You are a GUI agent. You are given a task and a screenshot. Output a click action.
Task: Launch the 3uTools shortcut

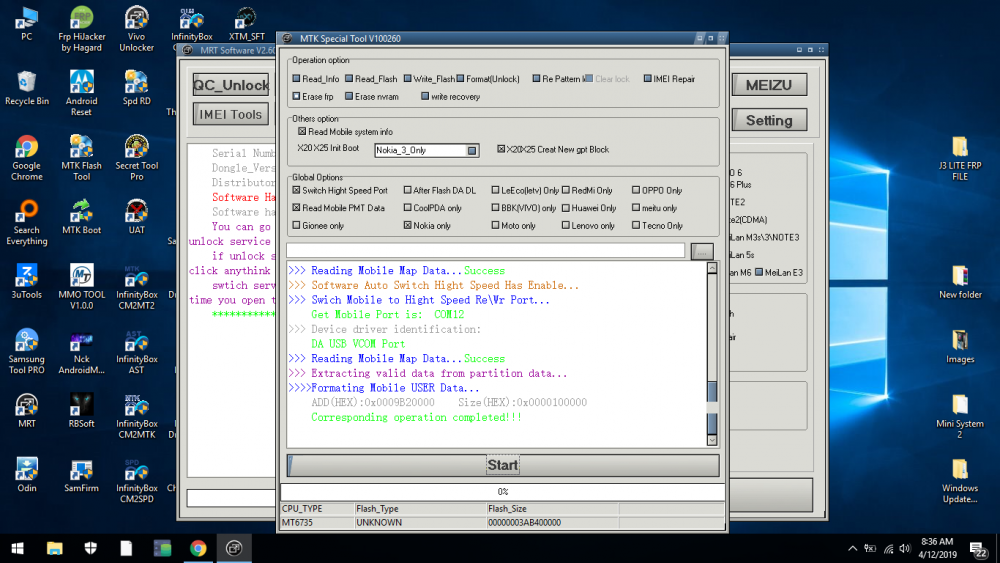pyautogui.click(x=27, y=282)
